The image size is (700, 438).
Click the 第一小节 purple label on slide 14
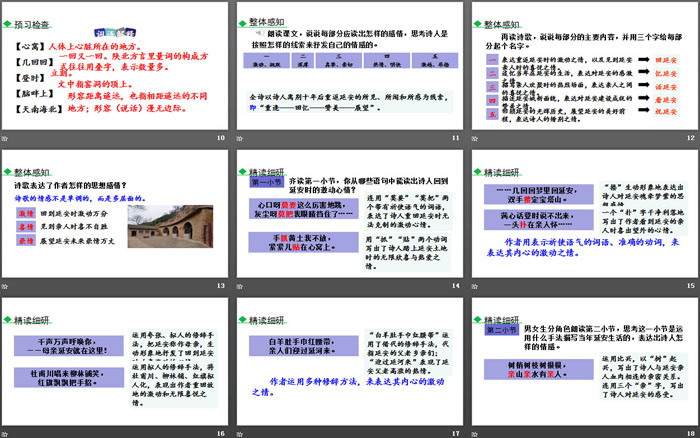266,182
